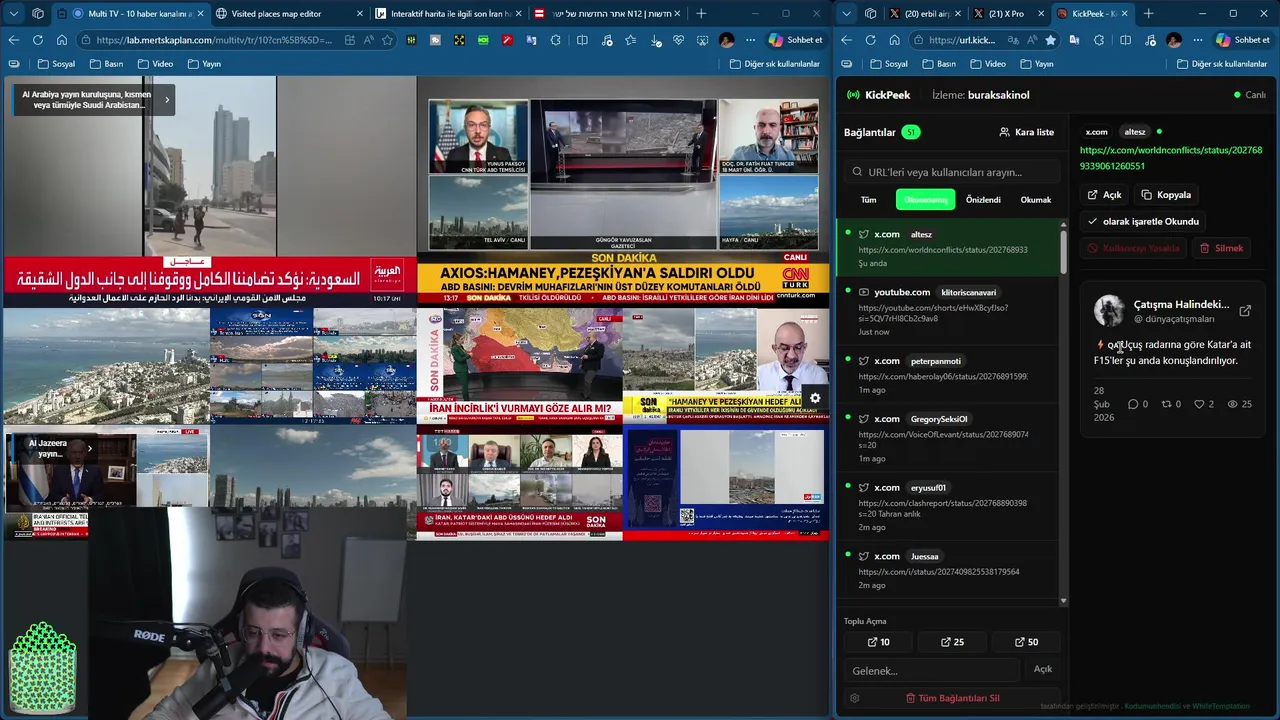Select the Okunmamış filter tab
Viewport: 1280px width, 720px height.
point(925,200)
